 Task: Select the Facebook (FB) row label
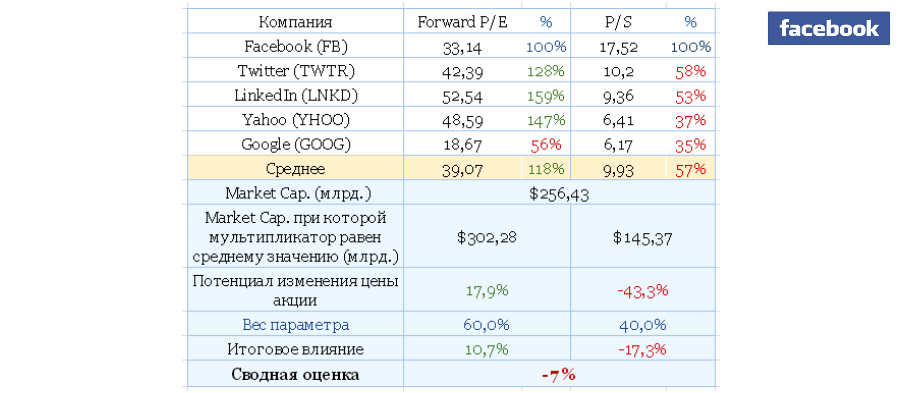(x=295, y=46)
